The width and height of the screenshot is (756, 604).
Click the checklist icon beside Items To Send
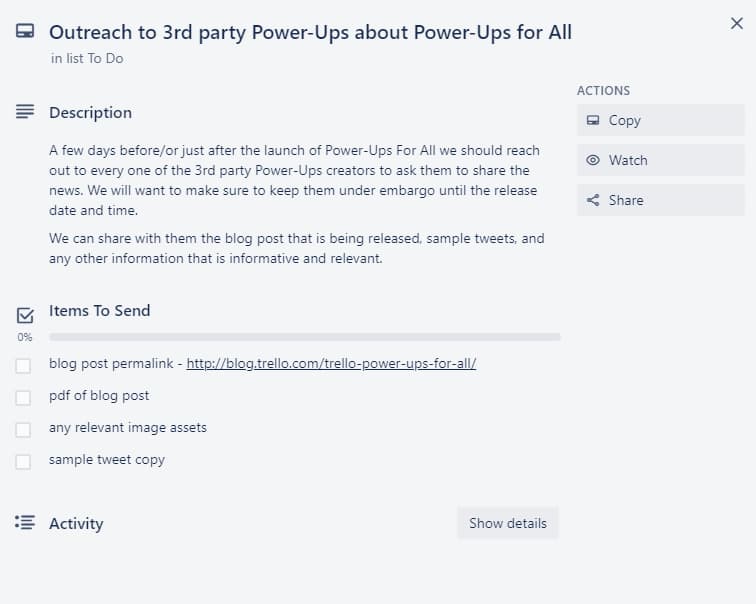pos(25,316)
